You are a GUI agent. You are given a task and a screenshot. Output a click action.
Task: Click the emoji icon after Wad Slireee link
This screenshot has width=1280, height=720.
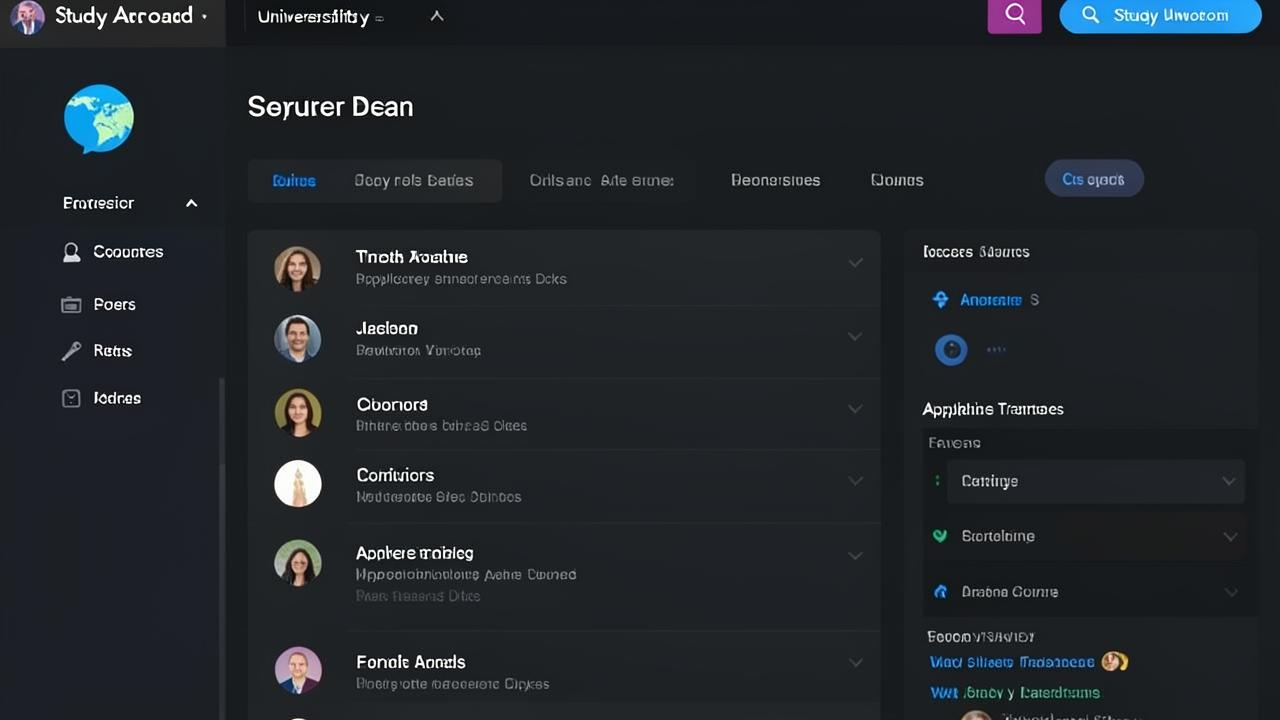1114,661
